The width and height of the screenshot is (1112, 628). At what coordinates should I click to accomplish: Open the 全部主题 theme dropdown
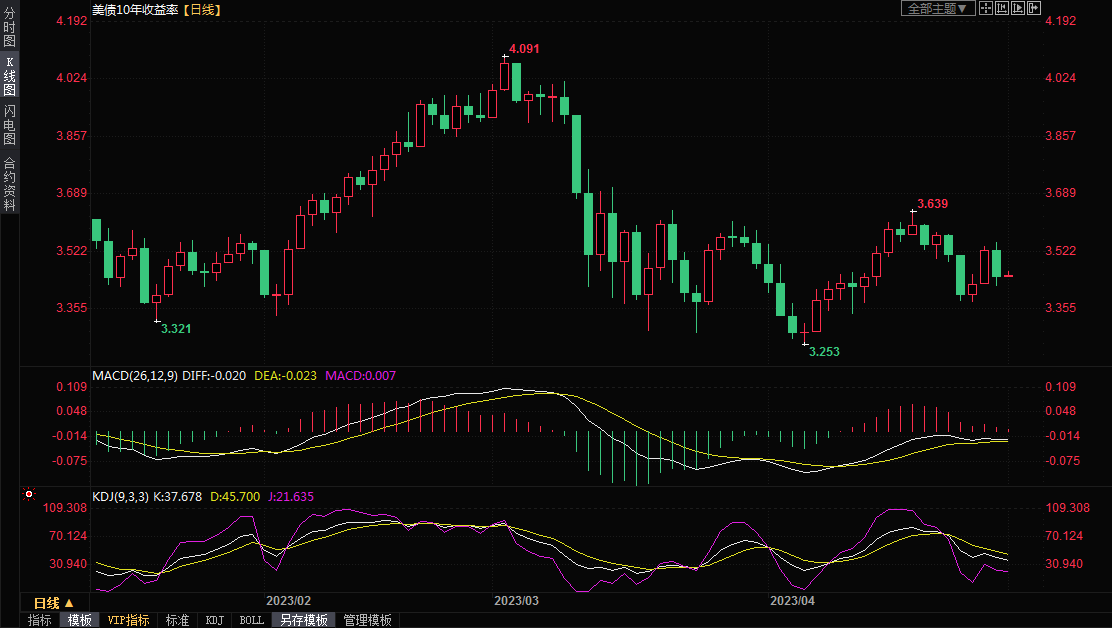938,8
